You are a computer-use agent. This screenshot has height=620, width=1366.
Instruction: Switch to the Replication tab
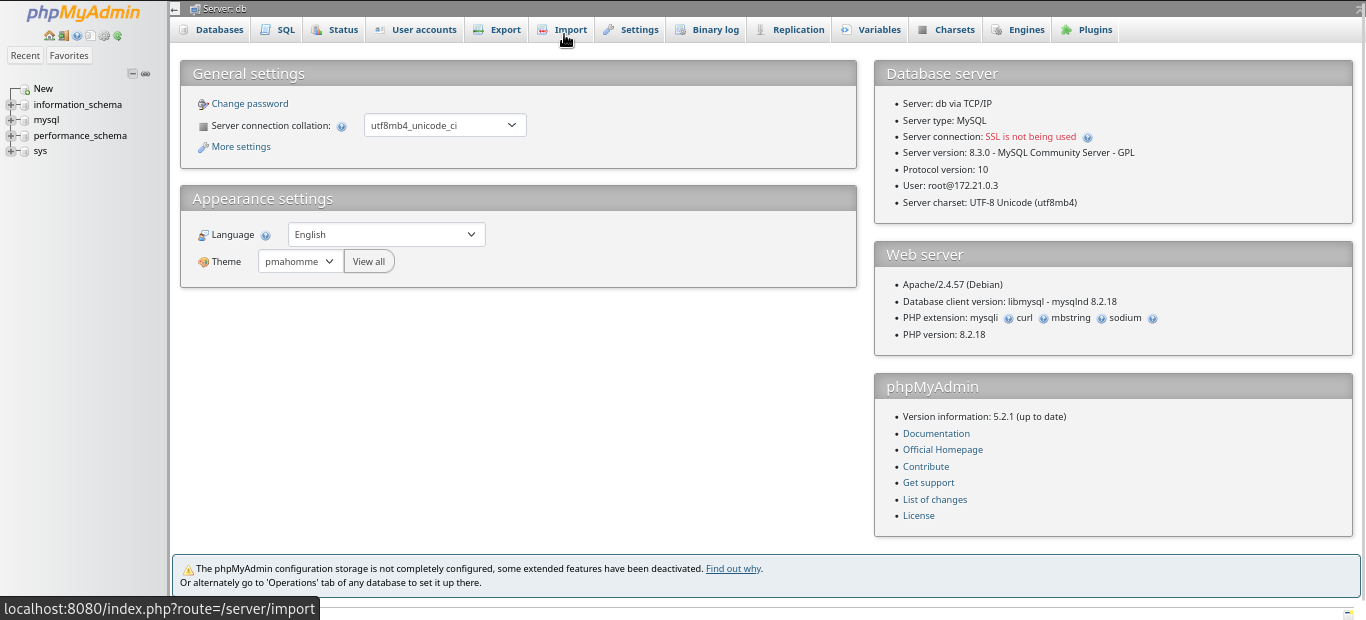(x=789, y=30)
